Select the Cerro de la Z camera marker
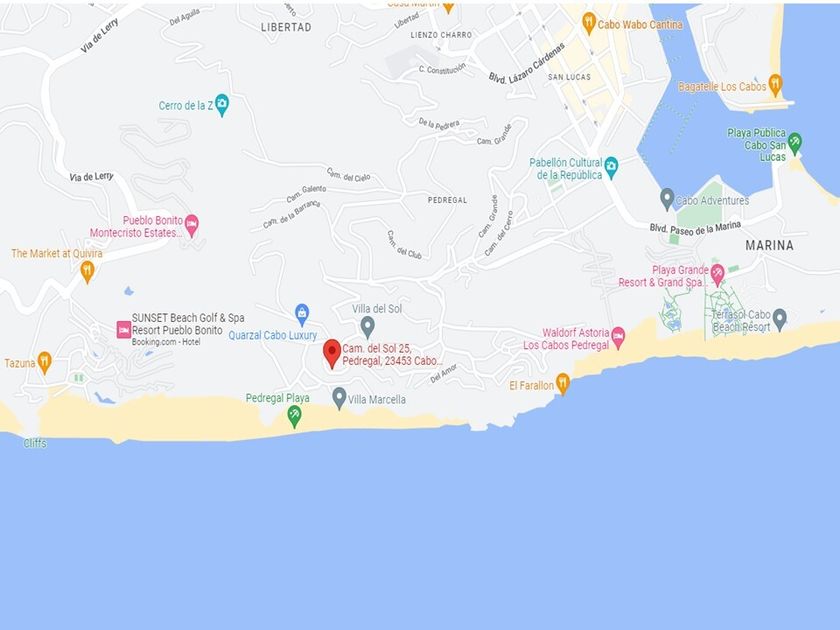Image resolution: width=840 pixels, height=630 pixels. (x=222, y=105)
